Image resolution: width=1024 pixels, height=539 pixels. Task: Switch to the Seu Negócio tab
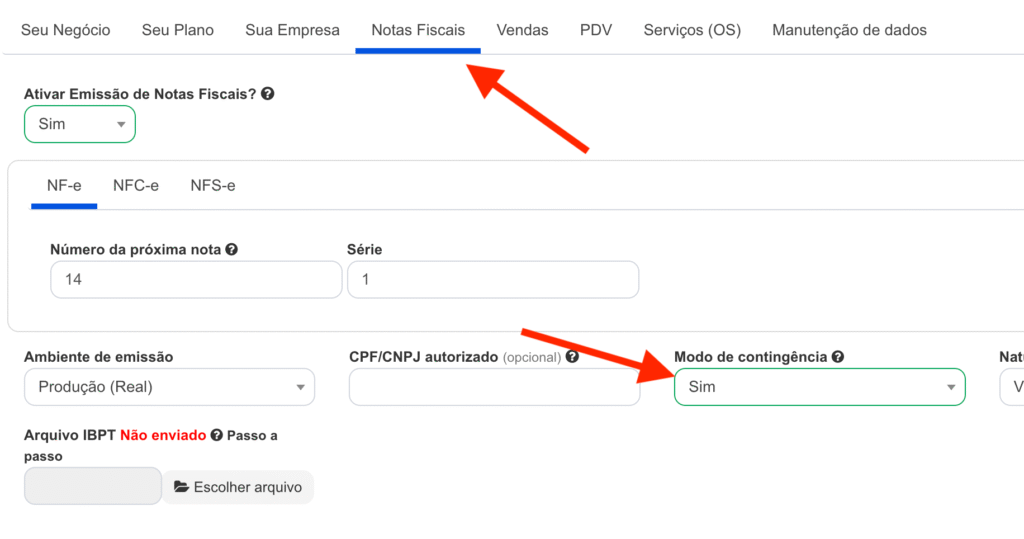pos(66,30)
